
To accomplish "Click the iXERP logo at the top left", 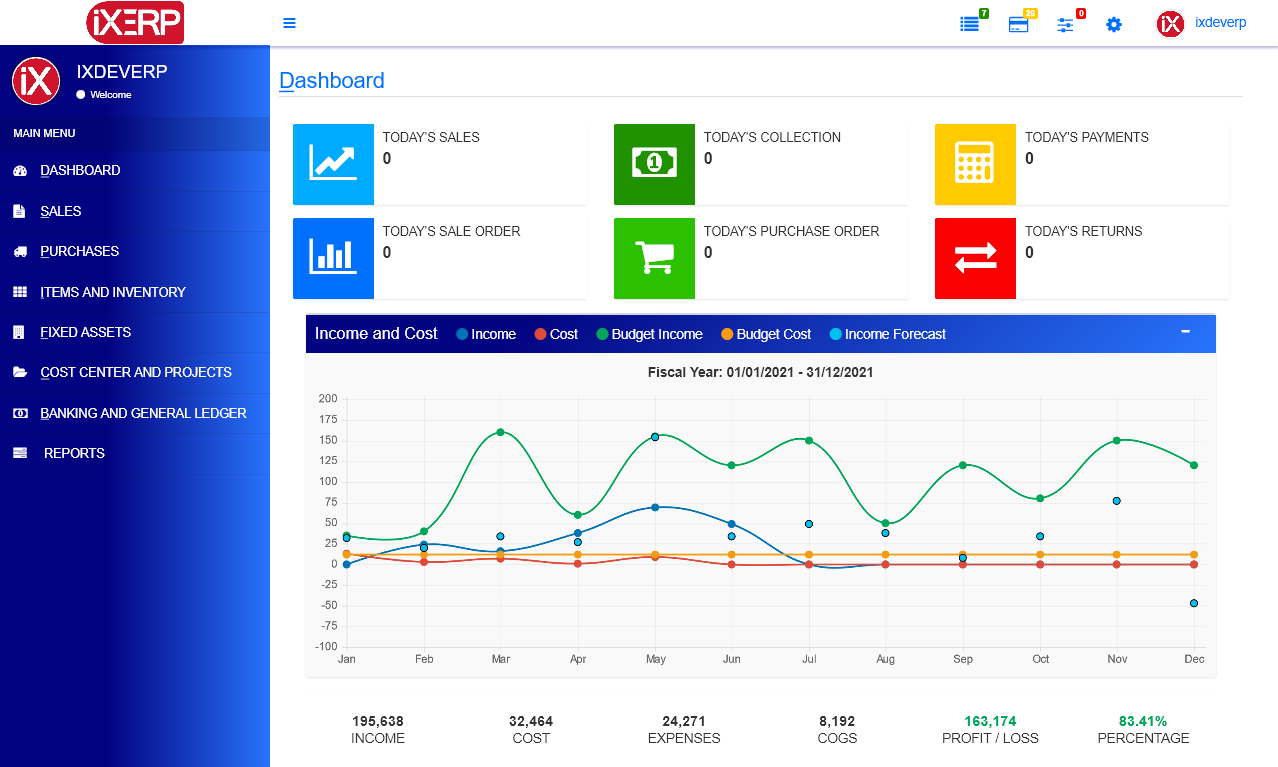I will tap(135, 22).
